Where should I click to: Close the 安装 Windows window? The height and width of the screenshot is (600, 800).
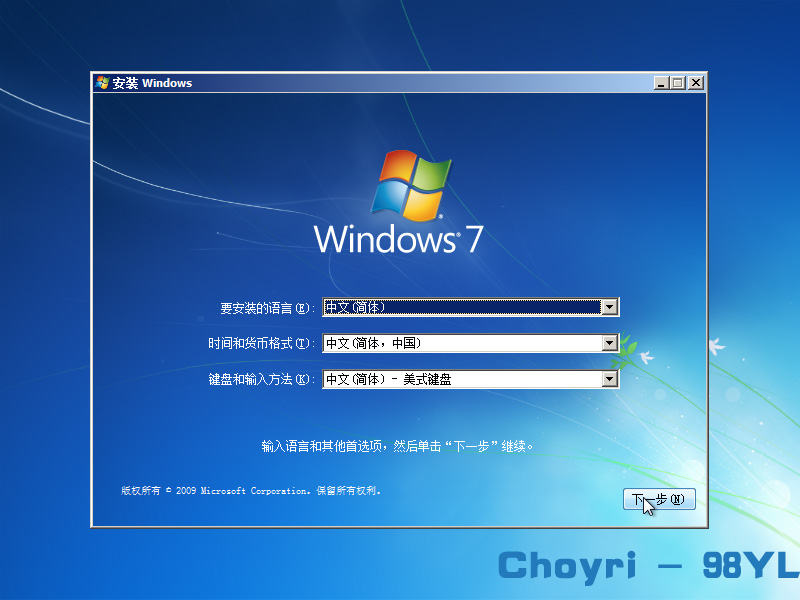coord(696,83)
